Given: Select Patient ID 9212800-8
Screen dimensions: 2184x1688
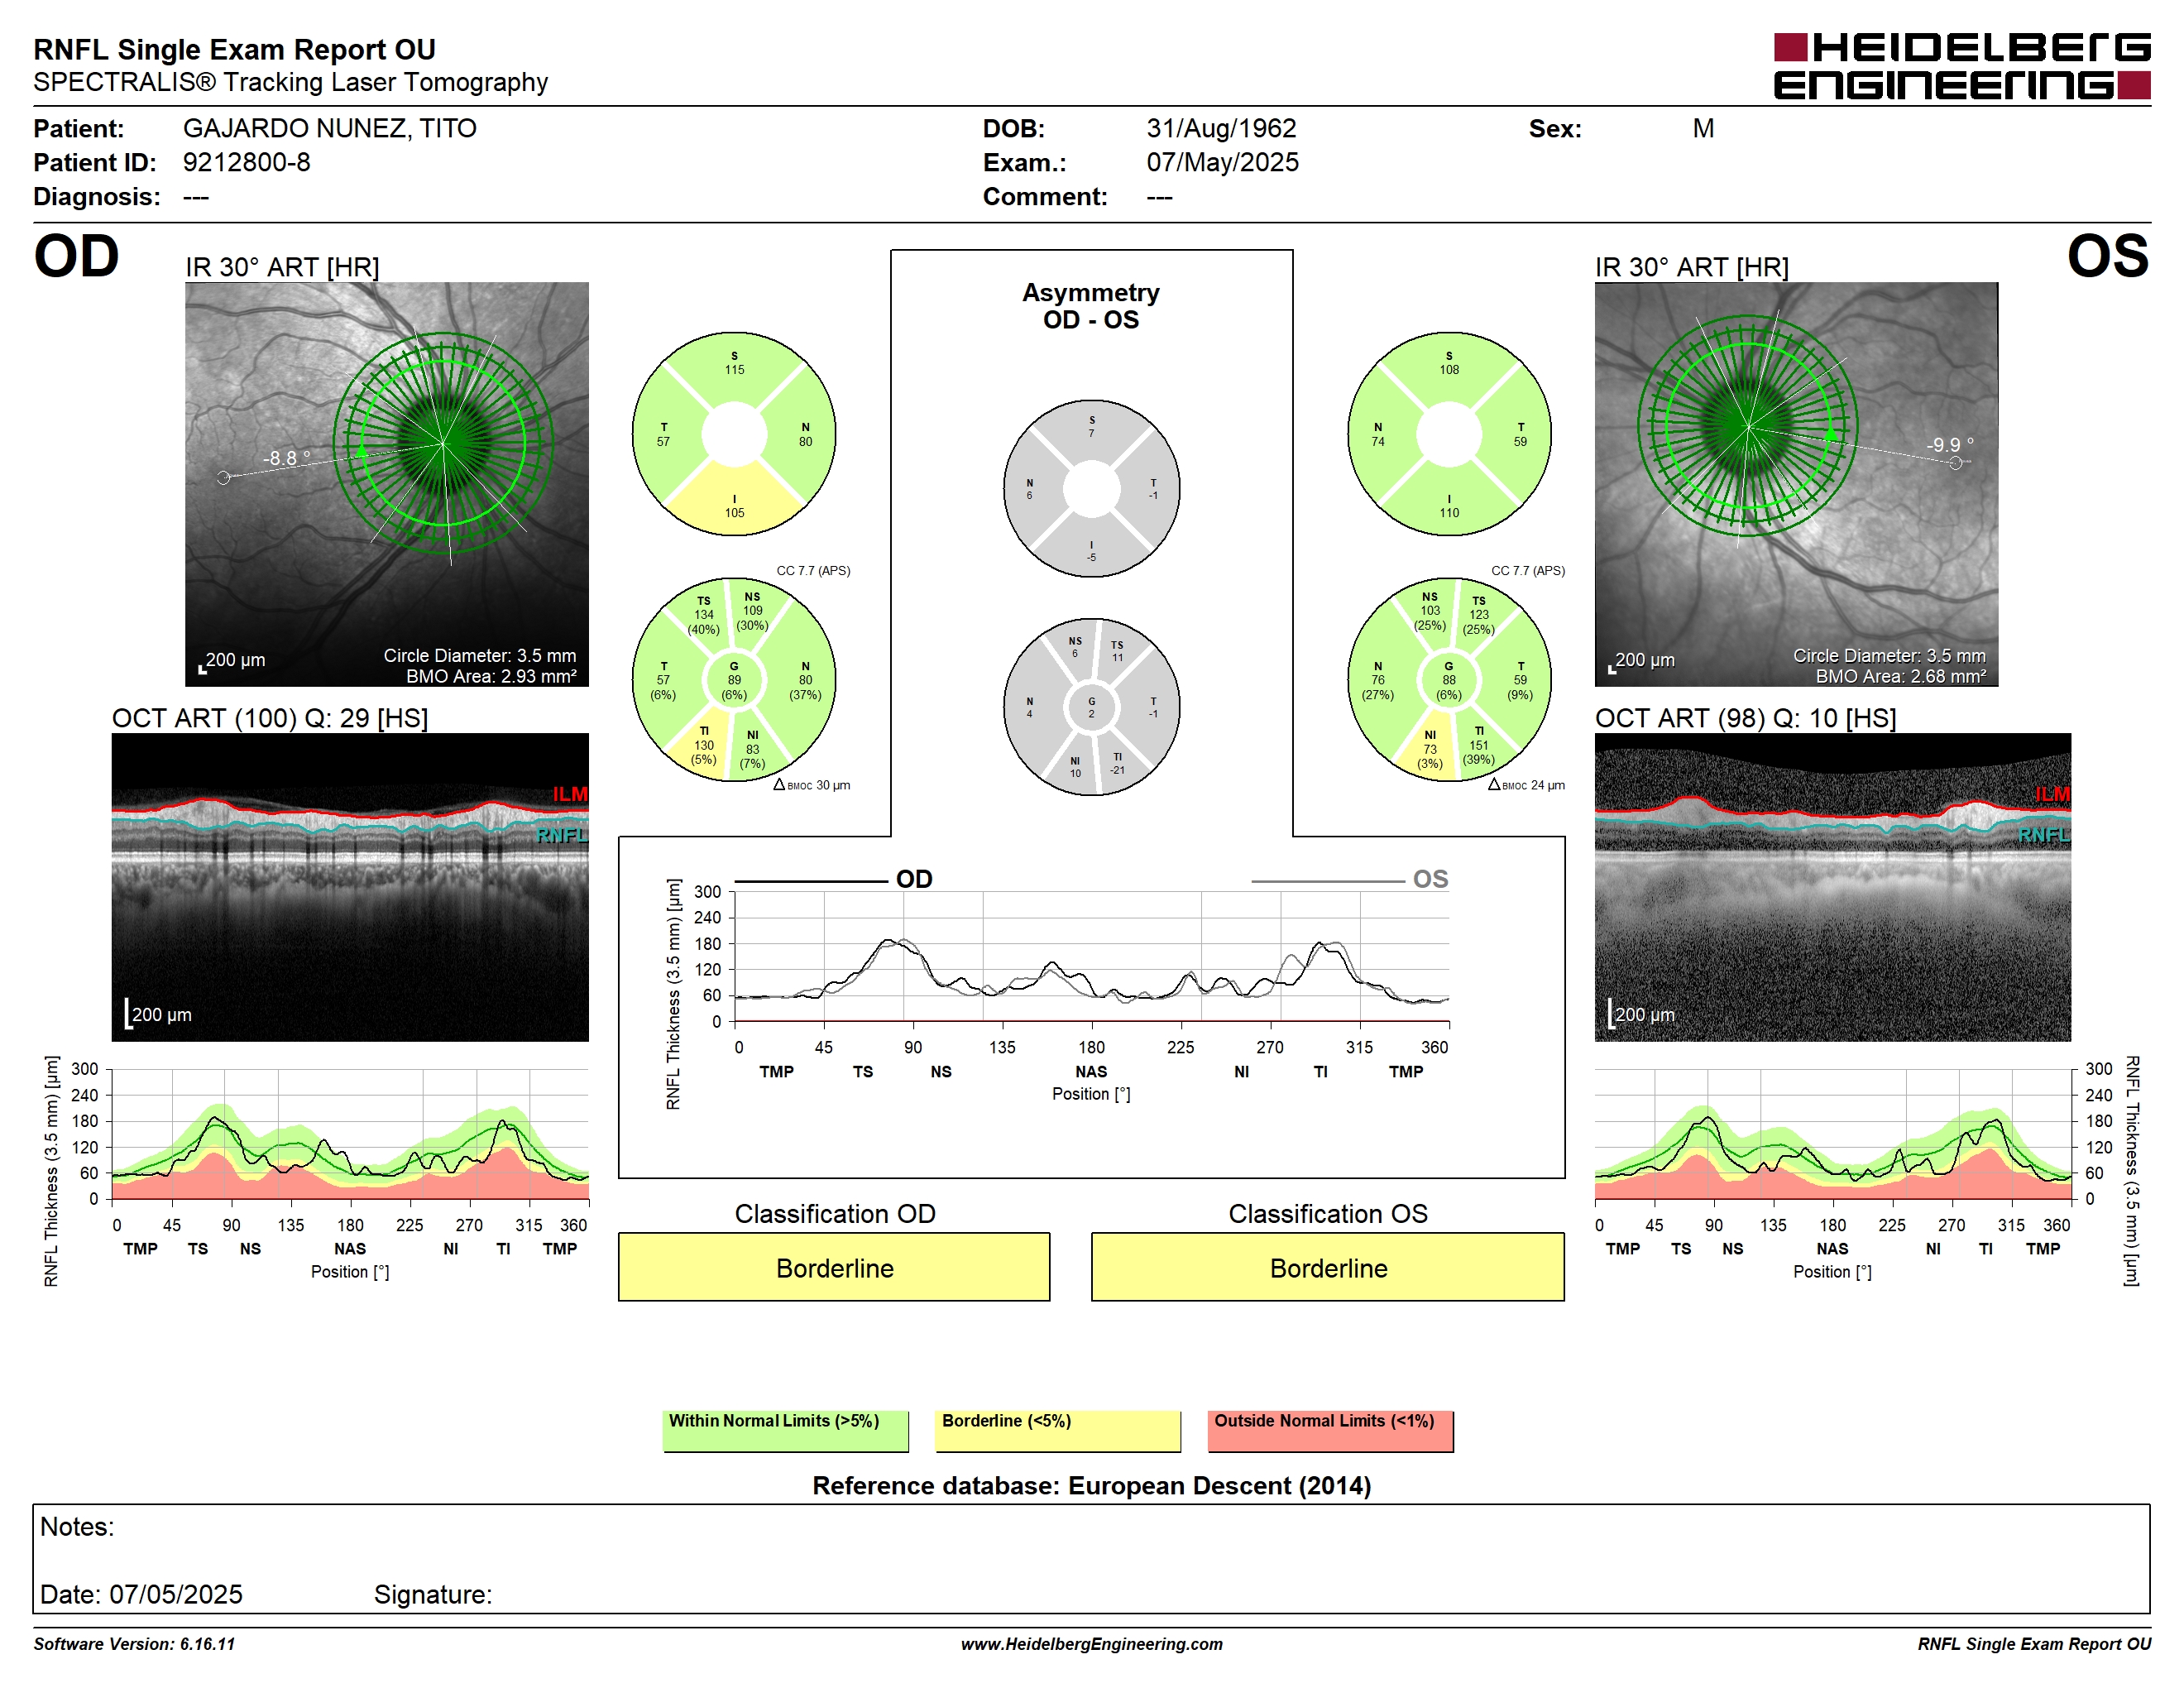Looking at the screenshot, I should point(246,162).
